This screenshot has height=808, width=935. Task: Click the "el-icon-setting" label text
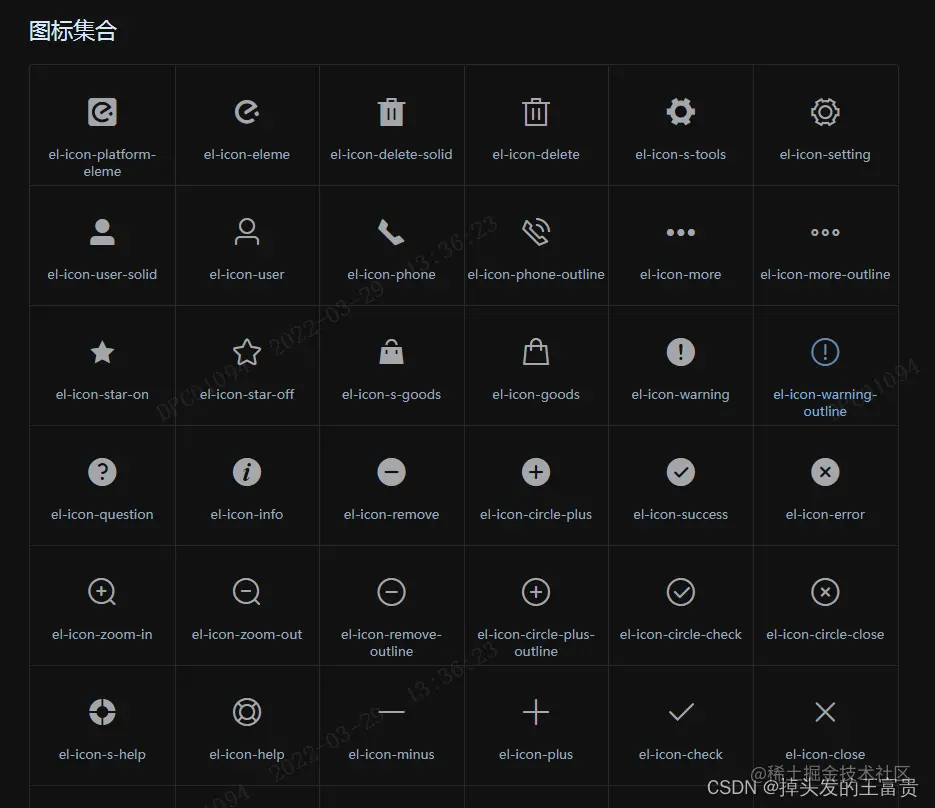(825, 154)
